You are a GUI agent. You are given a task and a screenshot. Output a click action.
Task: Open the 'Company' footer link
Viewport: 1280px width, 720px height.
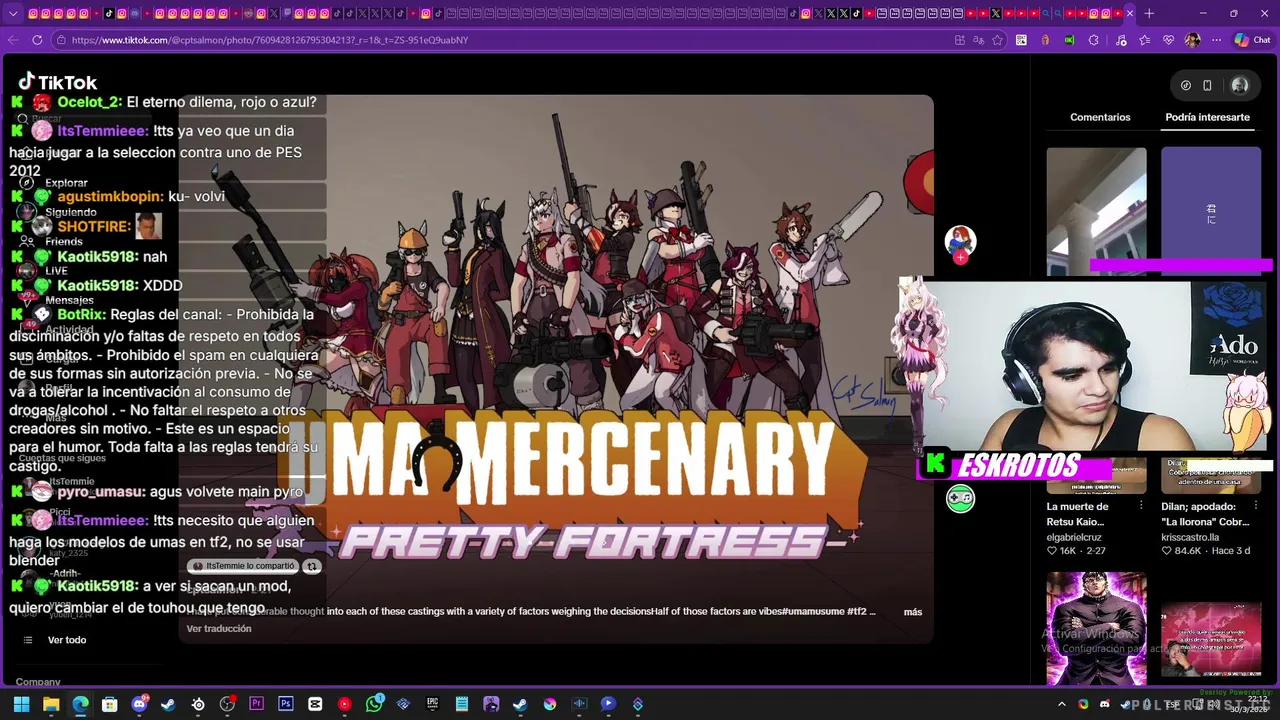(38, 682)
